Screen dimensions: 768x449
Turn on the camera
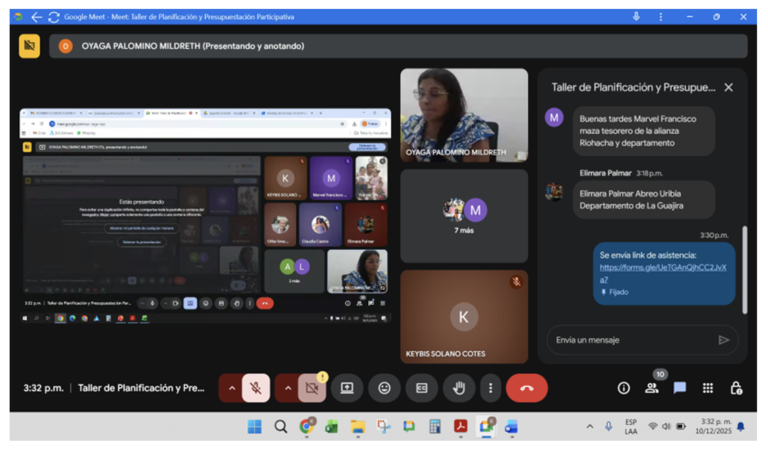click(312, 388)
